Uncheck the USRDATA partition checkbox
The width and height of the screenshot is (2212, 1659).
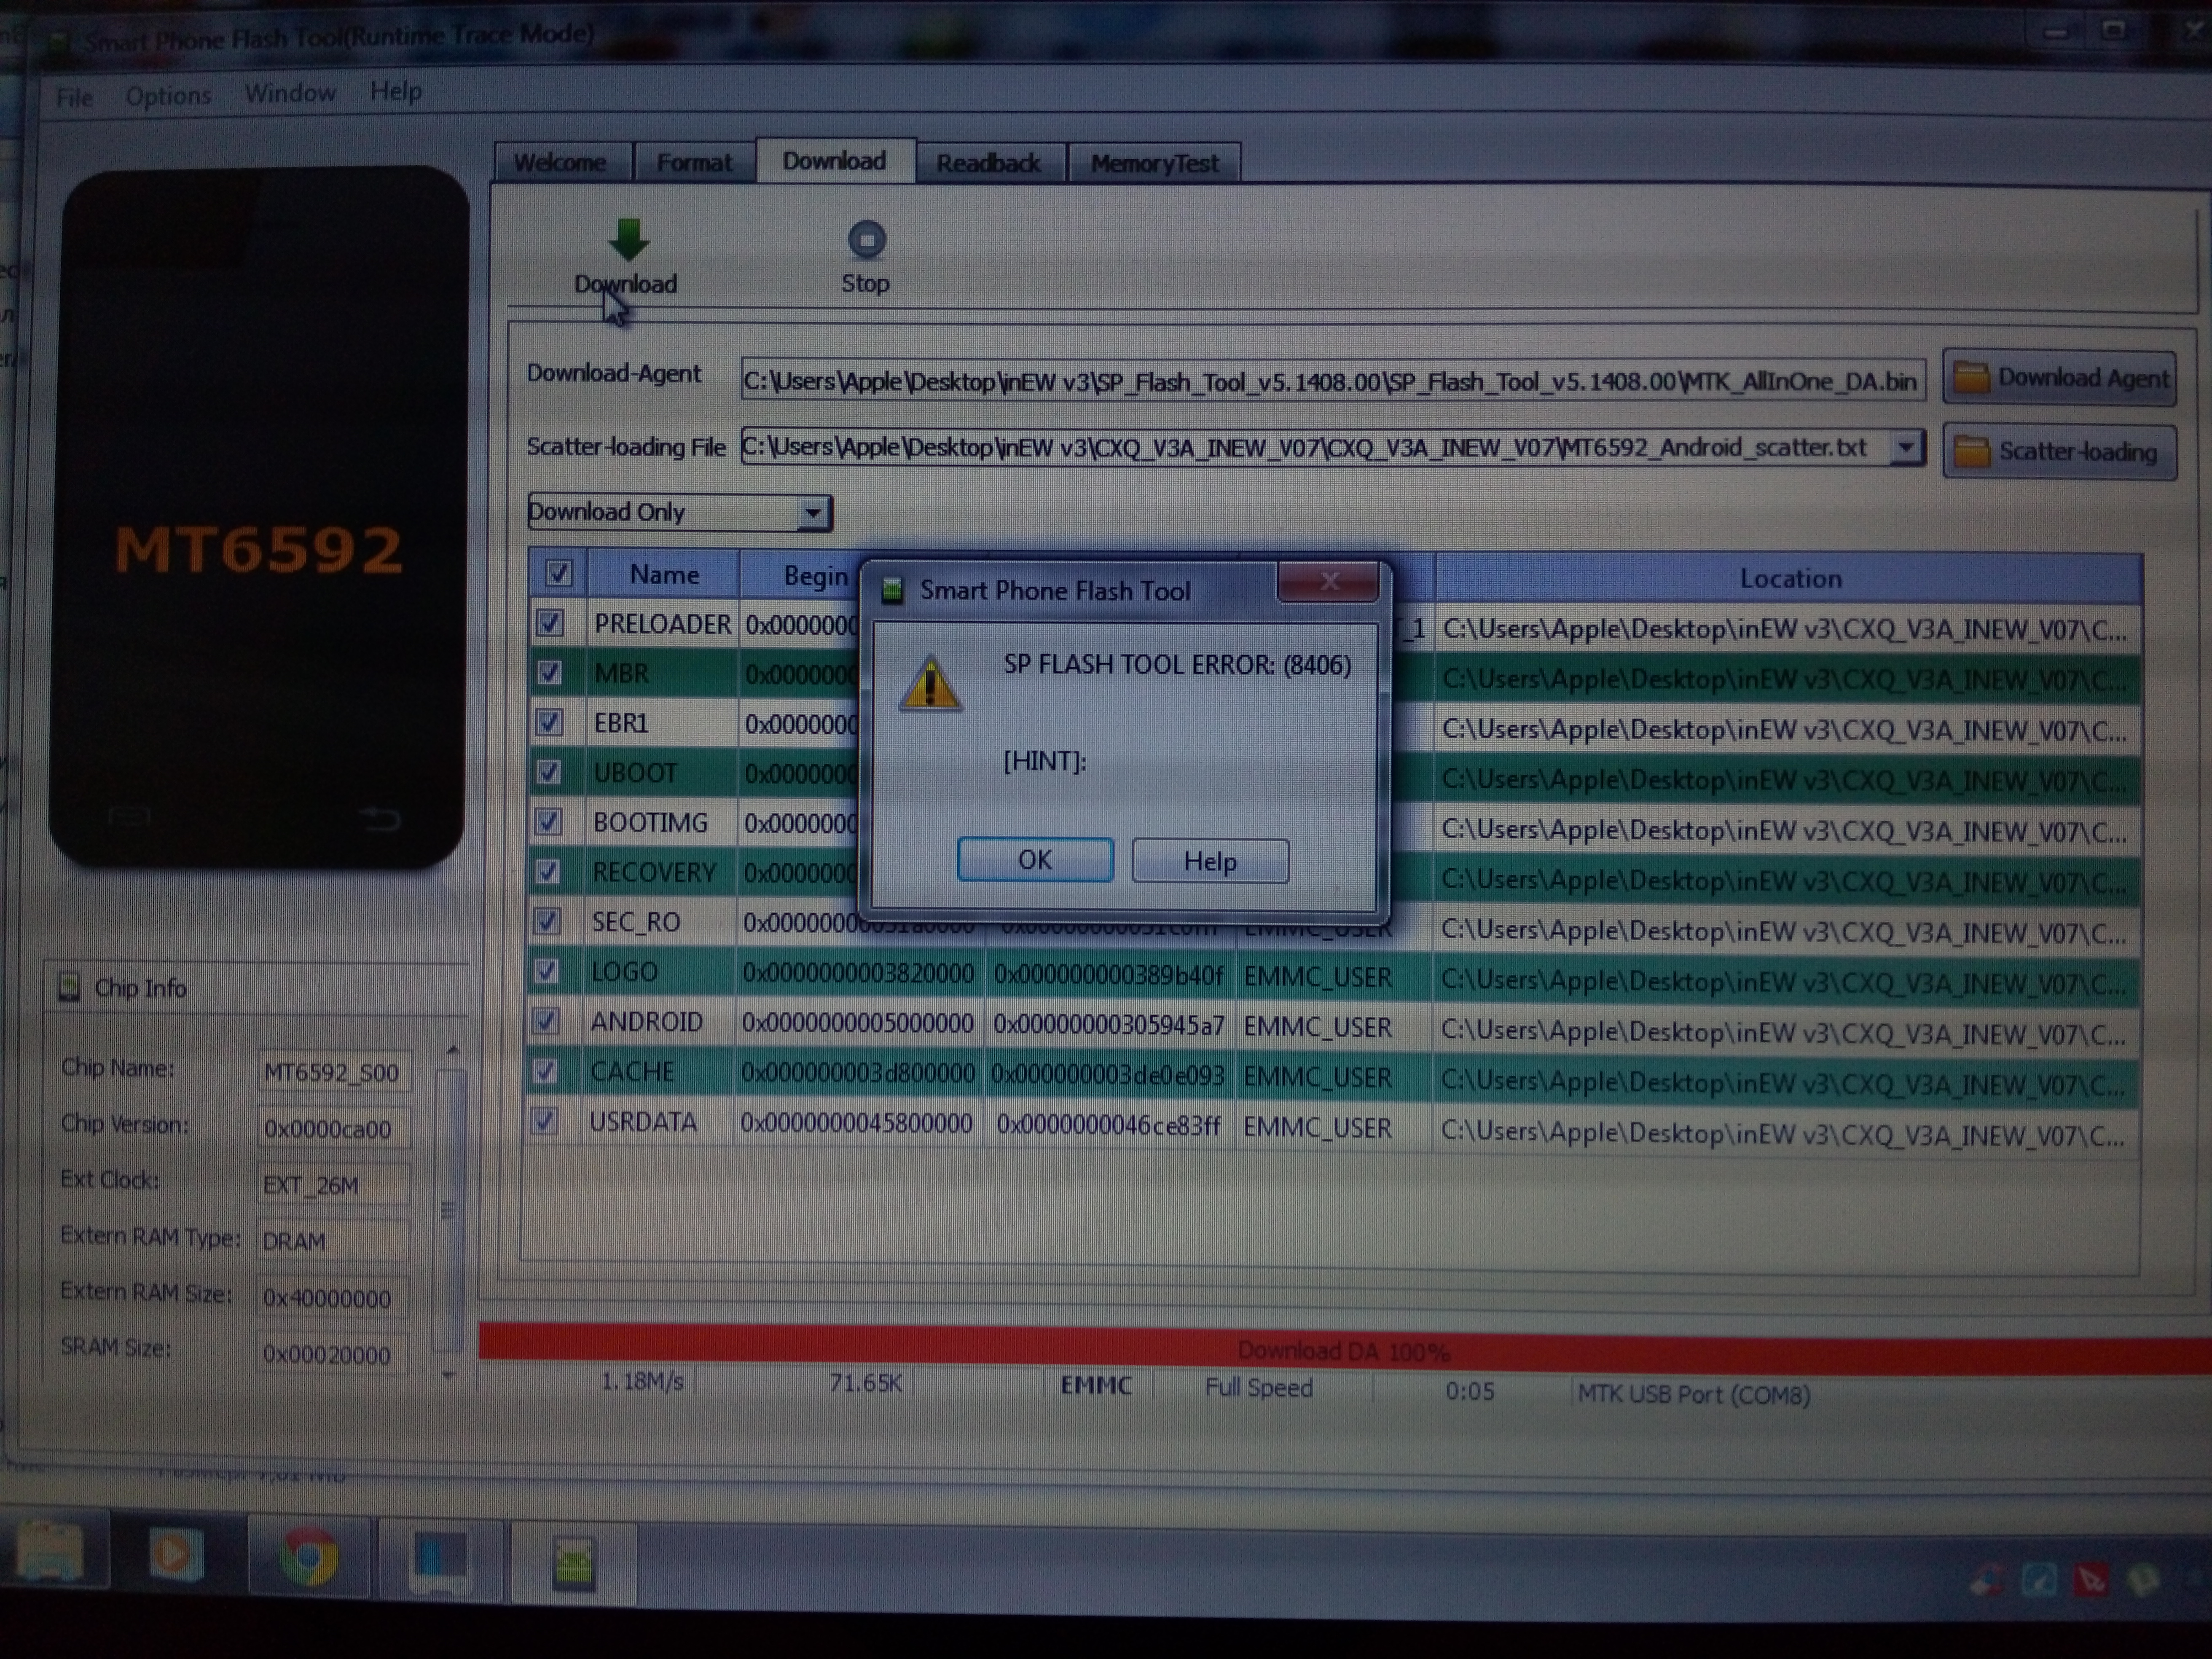click(545, 1121)
